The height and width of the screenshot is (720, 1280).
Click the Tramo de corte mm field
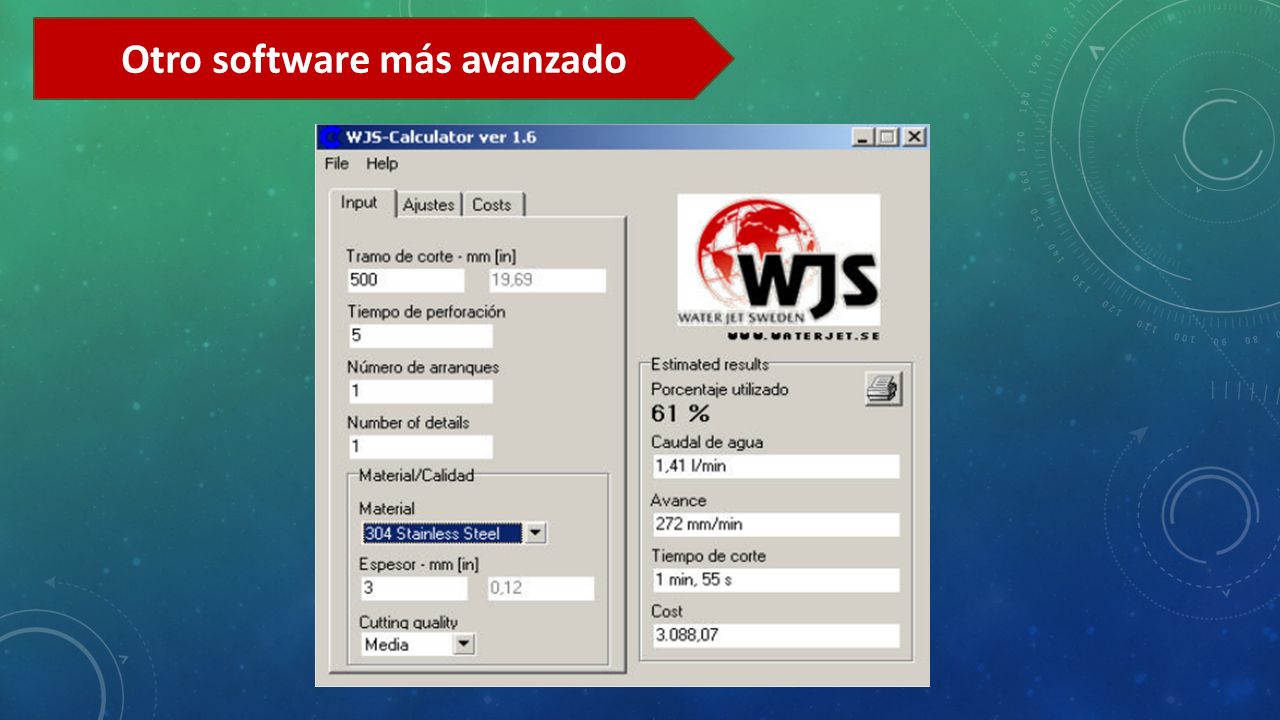(x=406, y=280)
